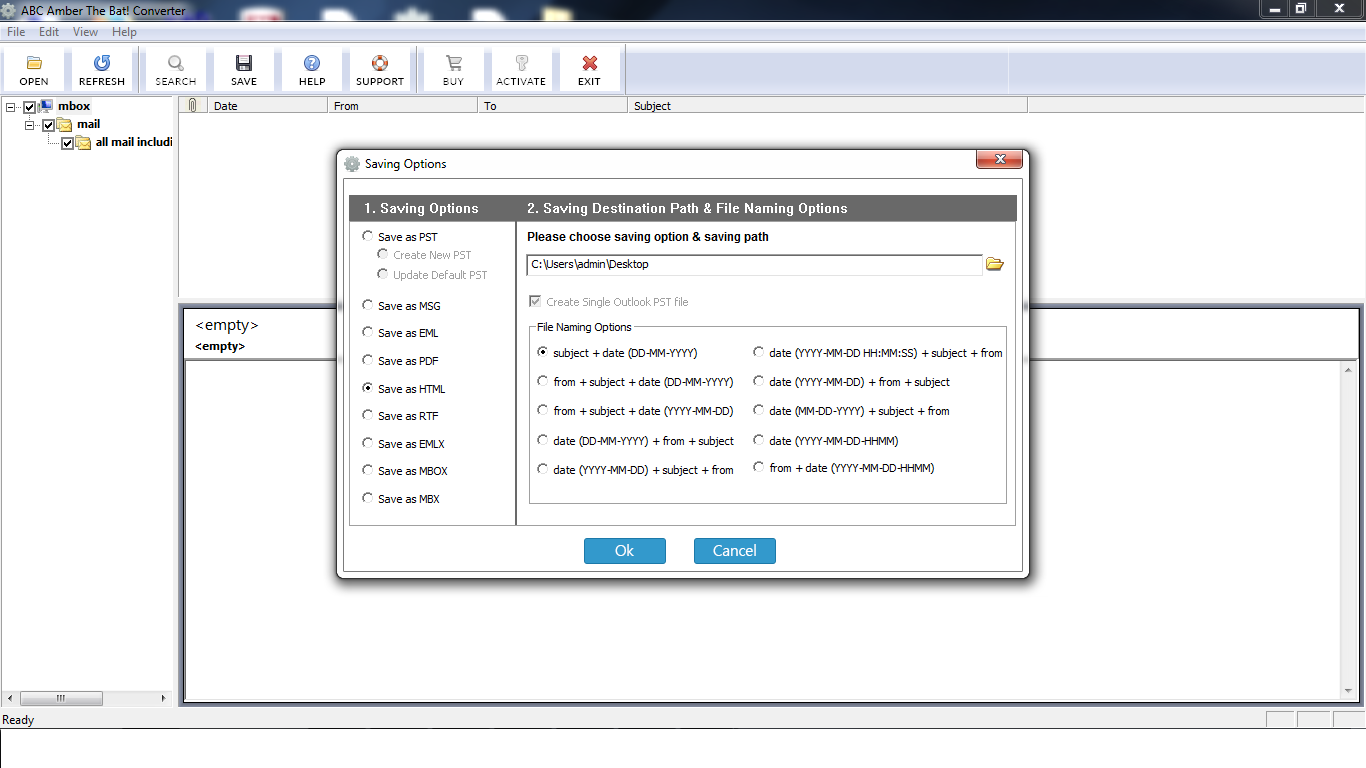1366x768 pixels.
Task: Click the Saving Options gear icon
Action: [x=352, y=164]
